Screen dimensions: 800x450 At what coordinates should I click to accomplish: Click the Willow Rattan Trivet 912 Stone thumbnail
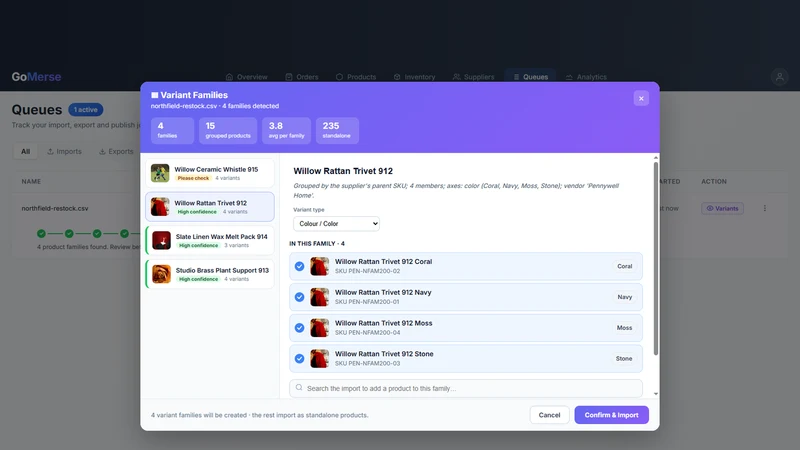pos(319,358)
